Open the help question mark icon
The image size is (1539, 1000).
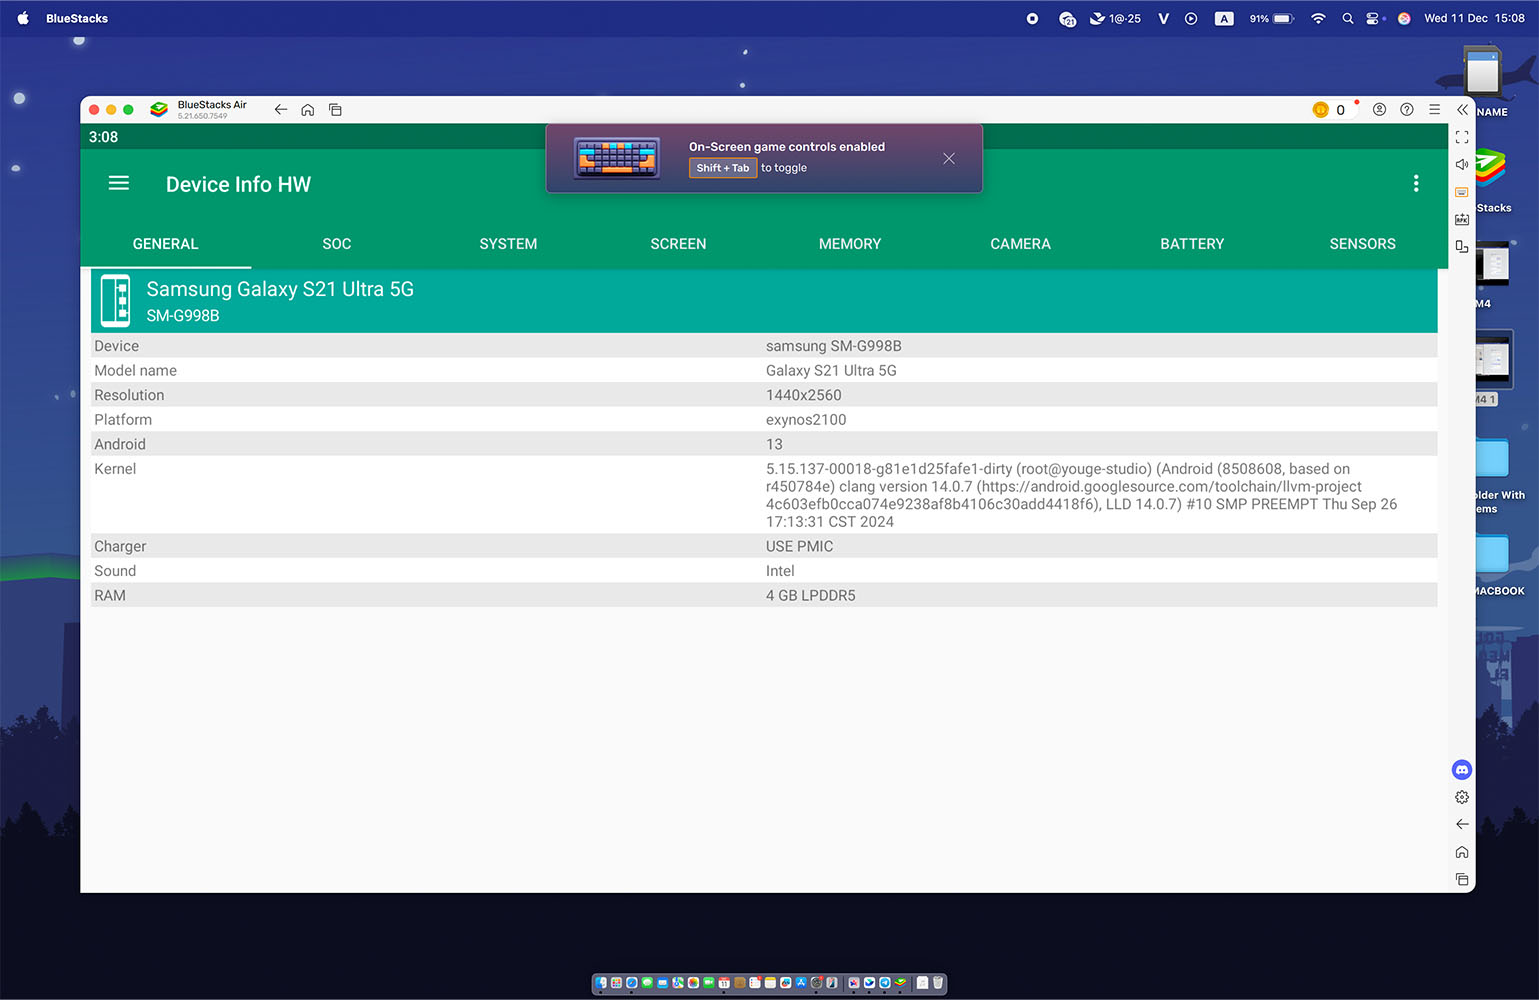point(1407,110)
